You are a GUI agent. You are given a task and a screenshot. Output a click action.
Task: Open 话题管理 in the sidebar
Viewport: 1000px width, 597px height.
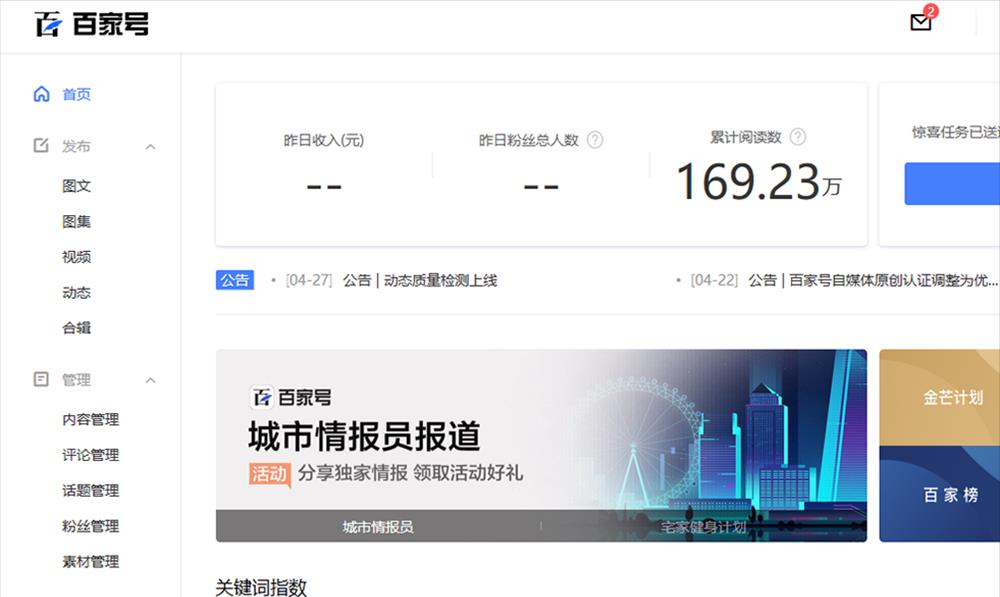(91, 490)
